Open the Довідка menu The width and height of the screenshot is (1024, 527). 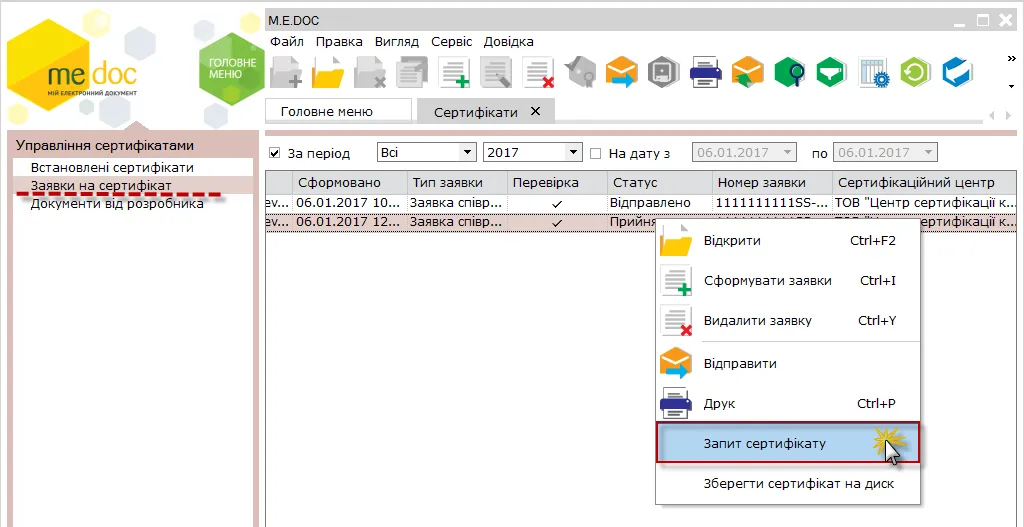tap(508, 42)
